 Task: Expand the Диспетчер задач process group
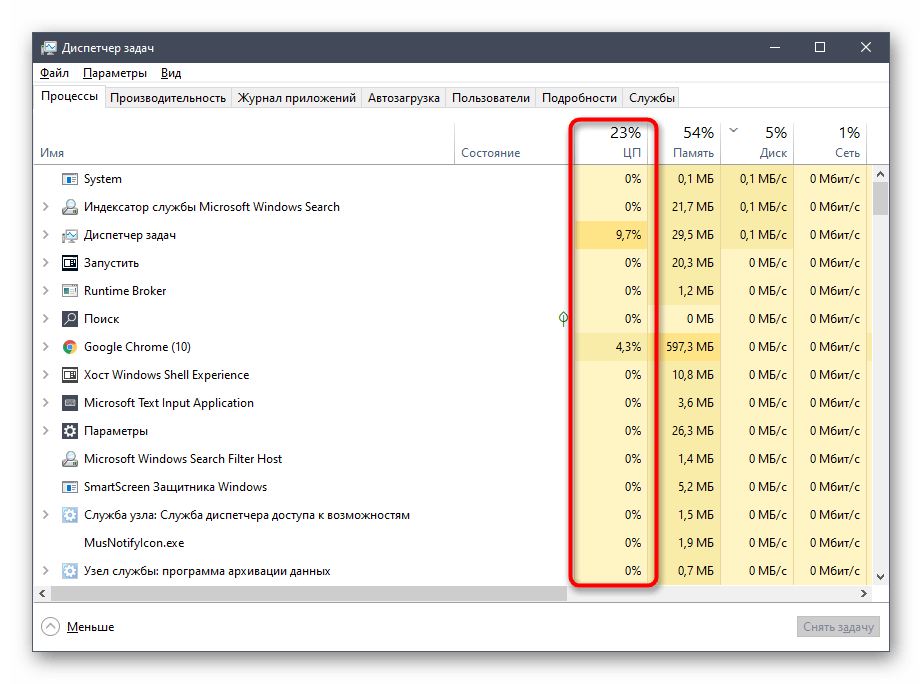45,235
